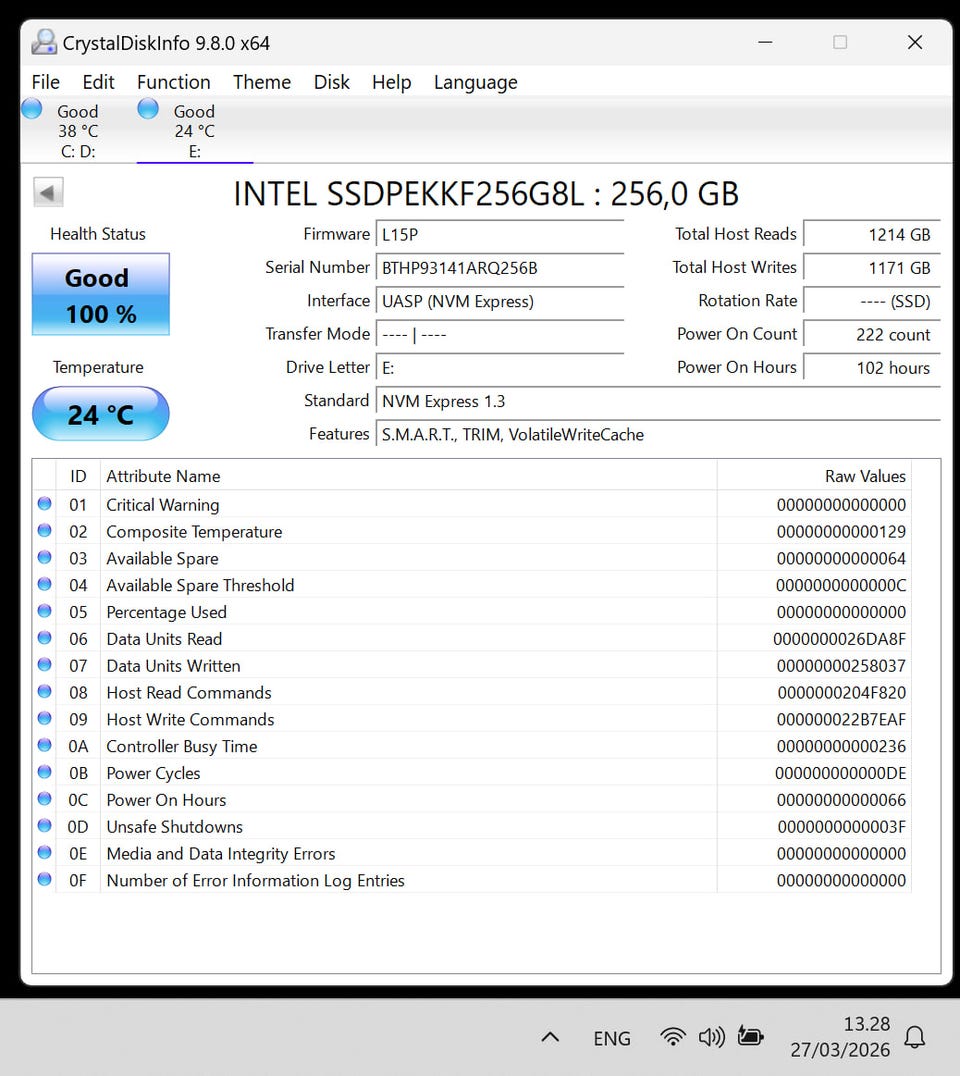Open the Function menu

click(173, 82)
